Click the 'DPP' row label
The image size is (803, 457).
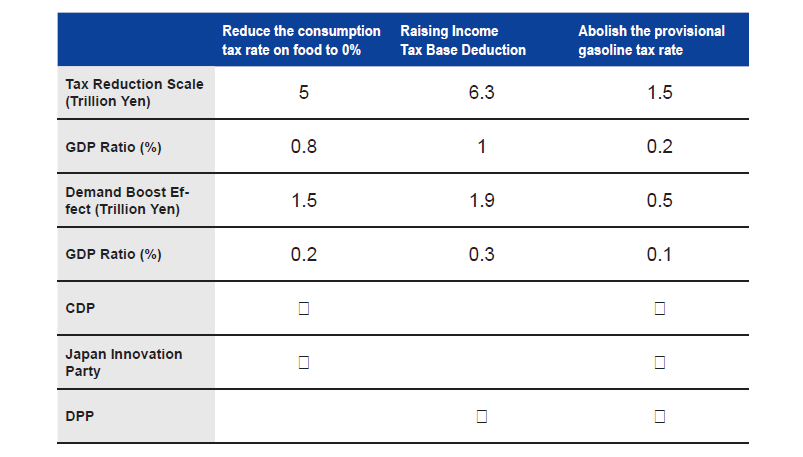(x=79, y=416)
